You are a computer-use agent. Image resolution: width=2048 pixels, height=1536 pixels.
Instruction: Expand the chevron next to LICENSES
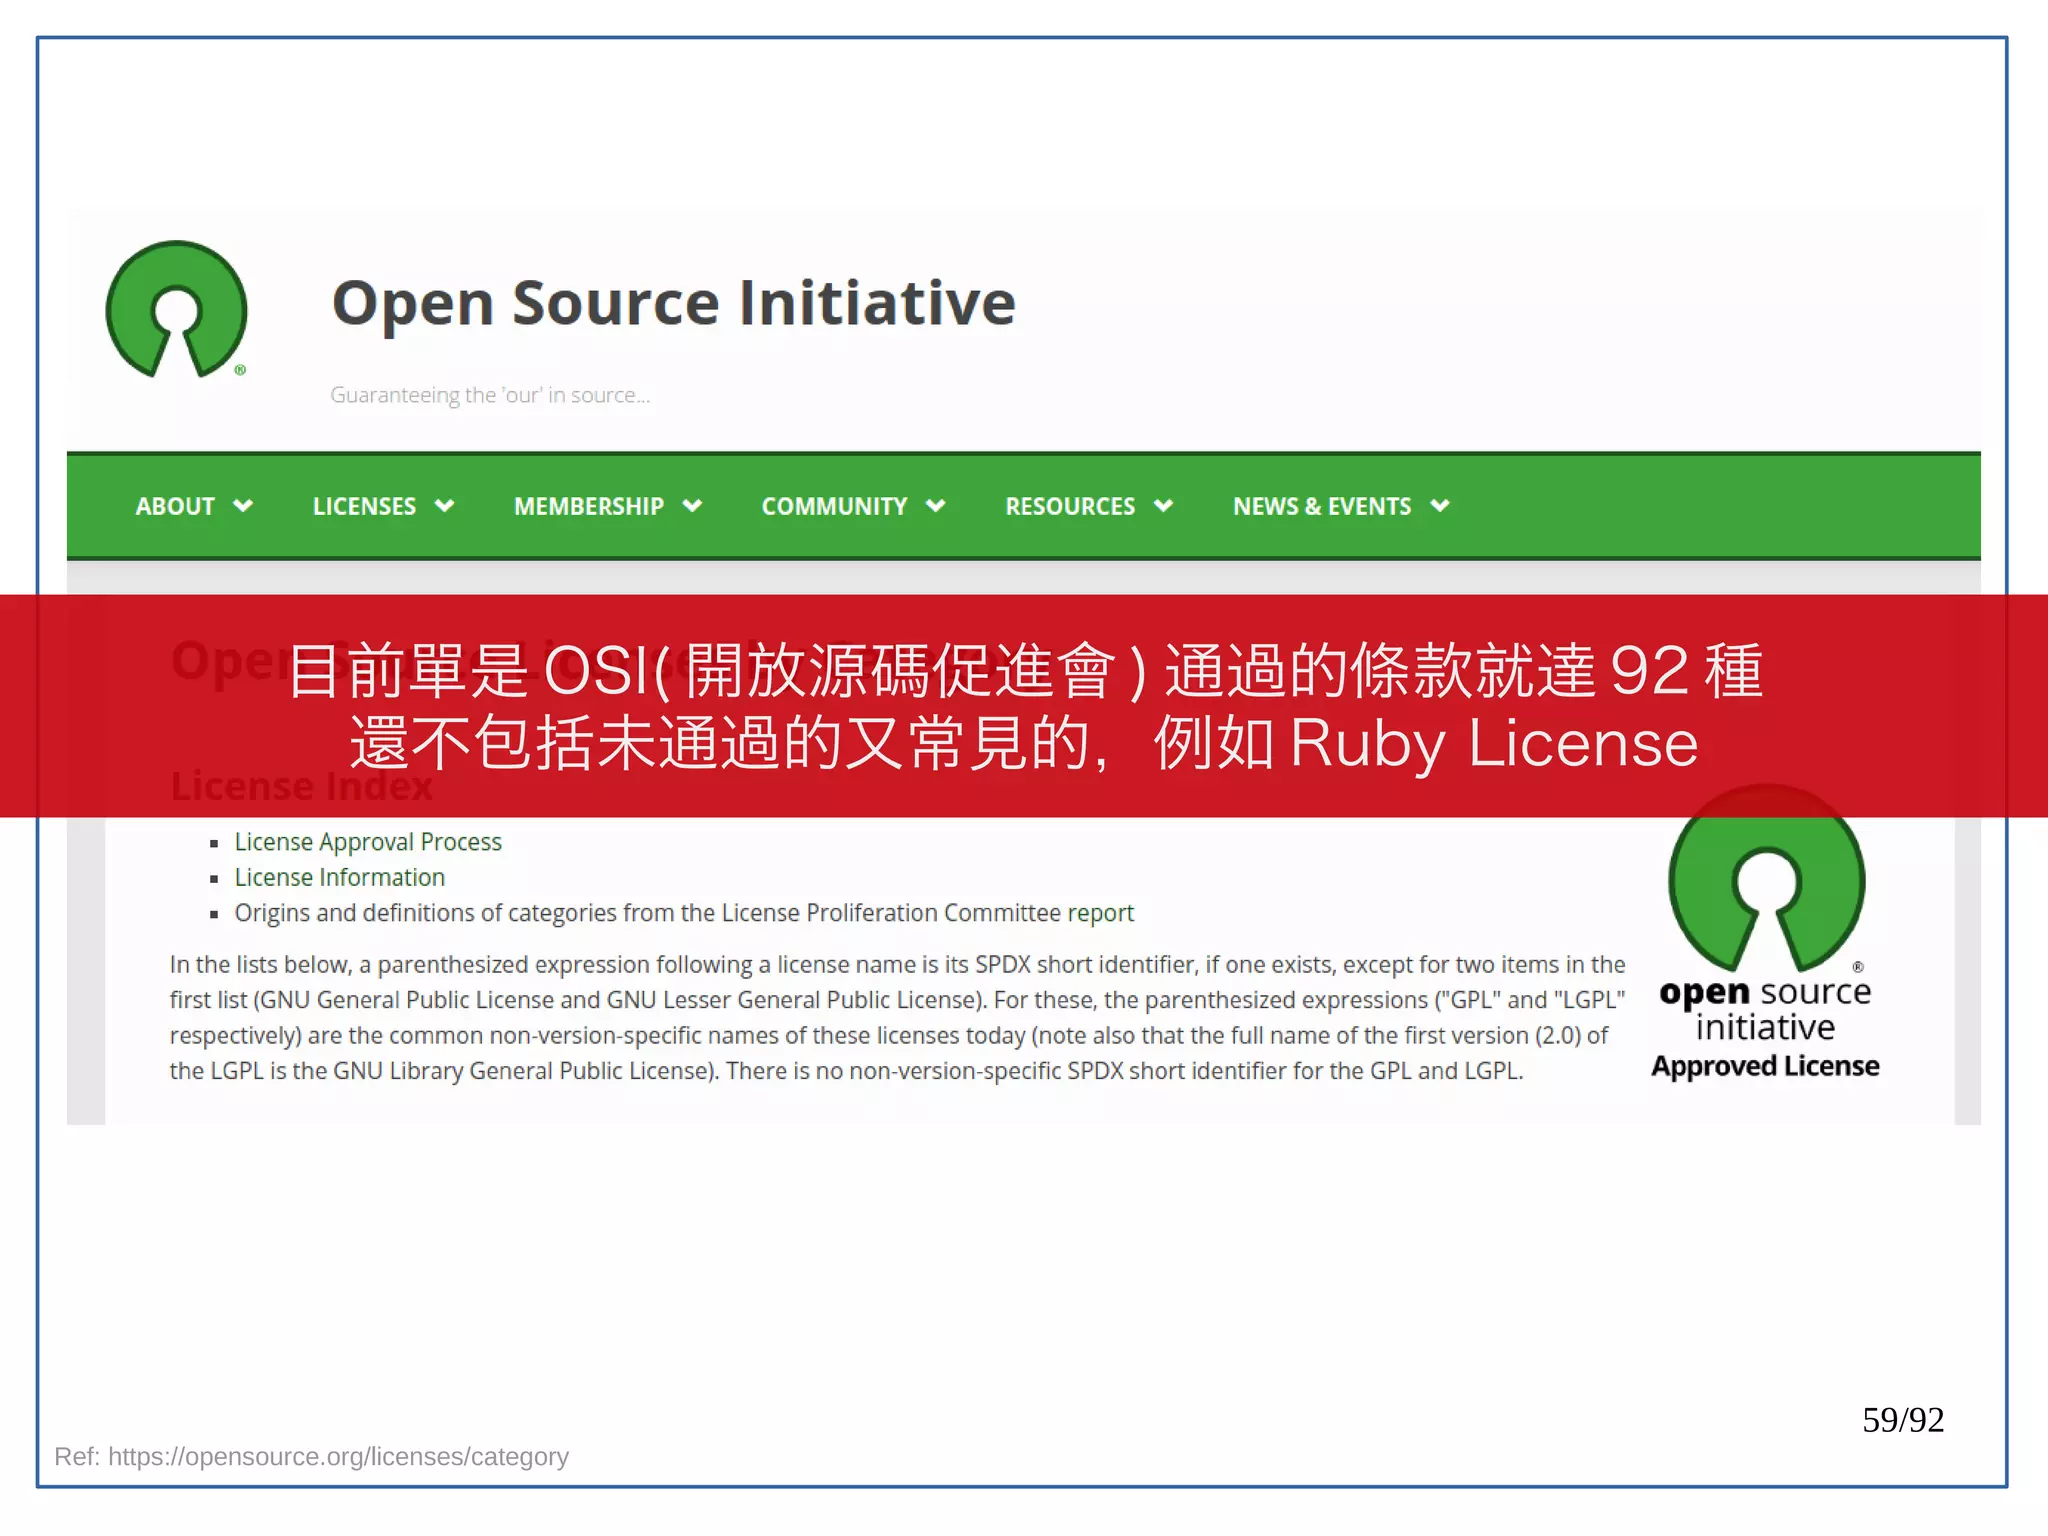click(445, 506)
